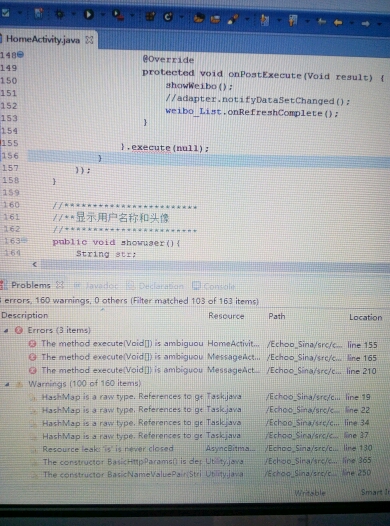This screenshot has height=526, width=390.
Task: Click the Open Type folder icon
Action: (x=199, y=18)
